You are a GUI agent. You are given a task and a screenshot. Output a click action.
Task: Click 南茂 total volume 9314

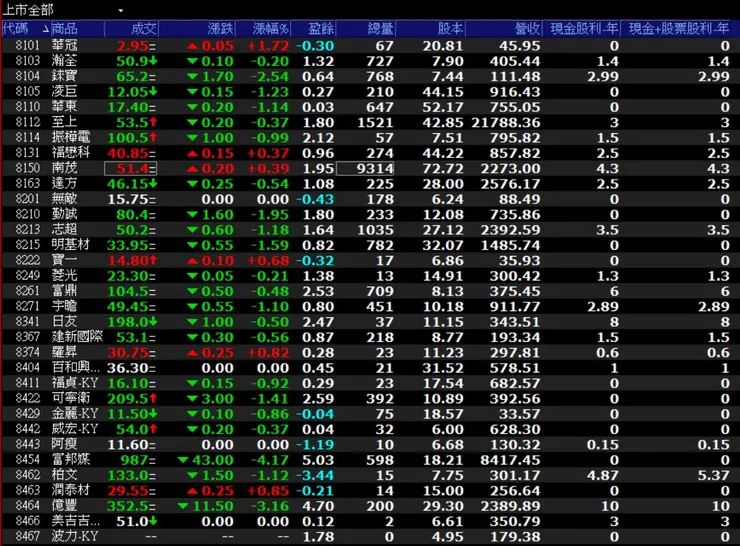tap(365, 168)
